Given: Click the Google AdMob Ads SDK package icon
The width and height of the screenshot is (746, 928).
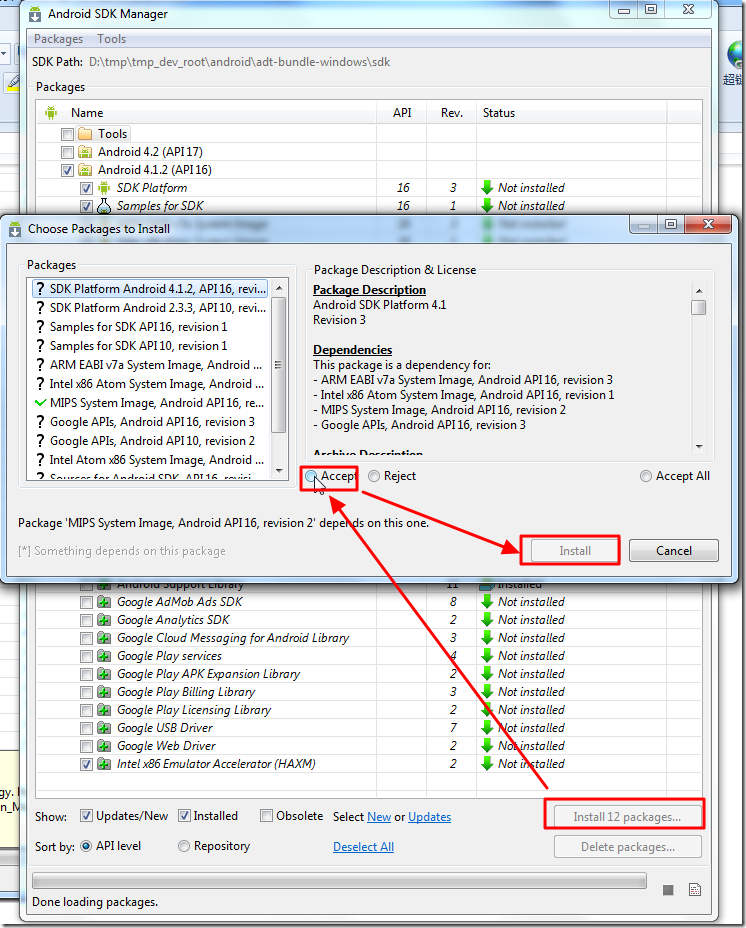Looking at the screenshot, I should point(104,602).
